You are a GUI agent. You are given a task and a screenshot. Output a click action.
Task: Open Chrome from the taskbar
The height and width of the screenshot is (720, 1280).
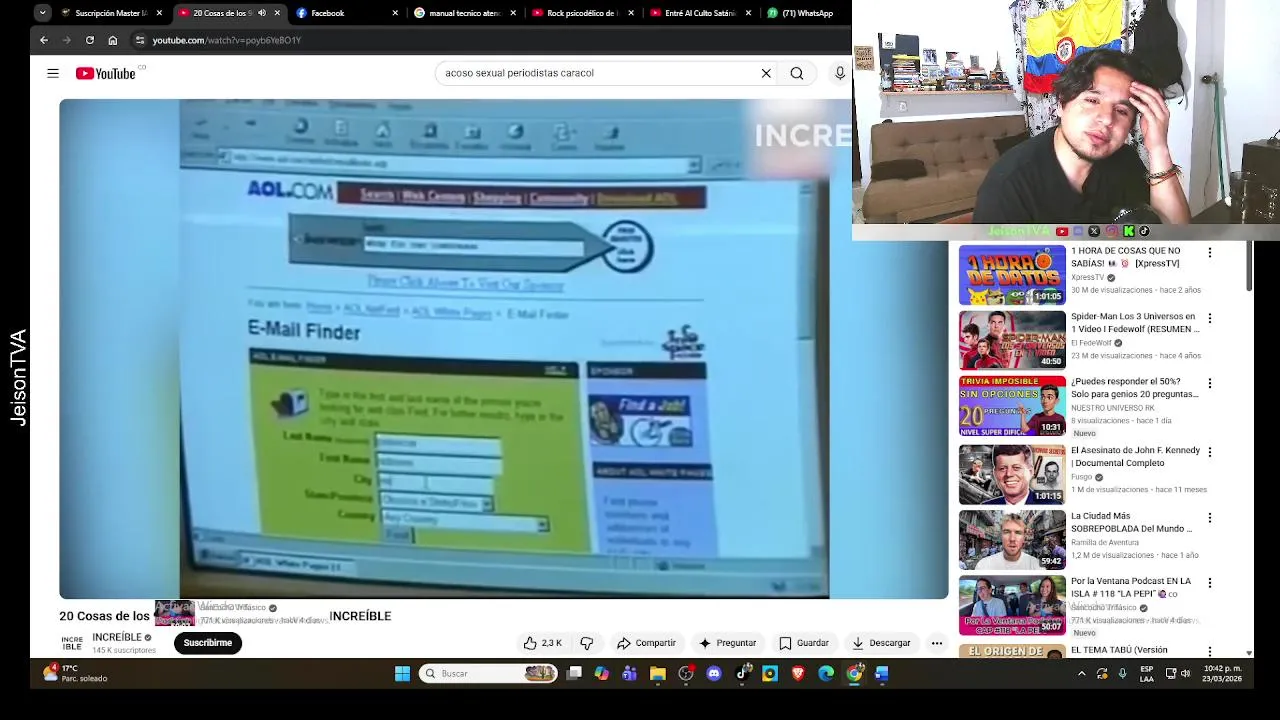[x=854, y=674]
